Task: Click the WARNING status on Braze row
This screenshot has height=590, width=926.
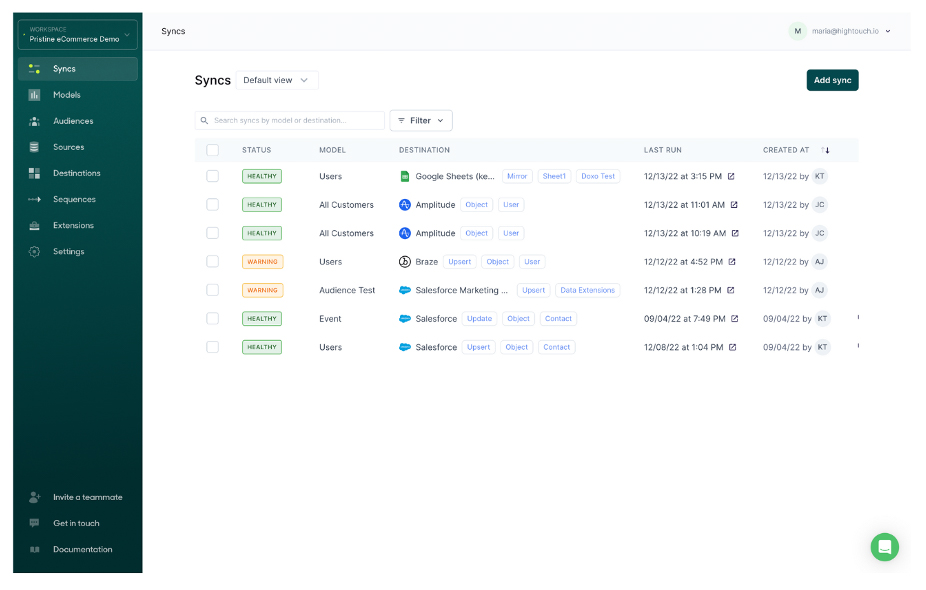Action: (x=262, y=261)
